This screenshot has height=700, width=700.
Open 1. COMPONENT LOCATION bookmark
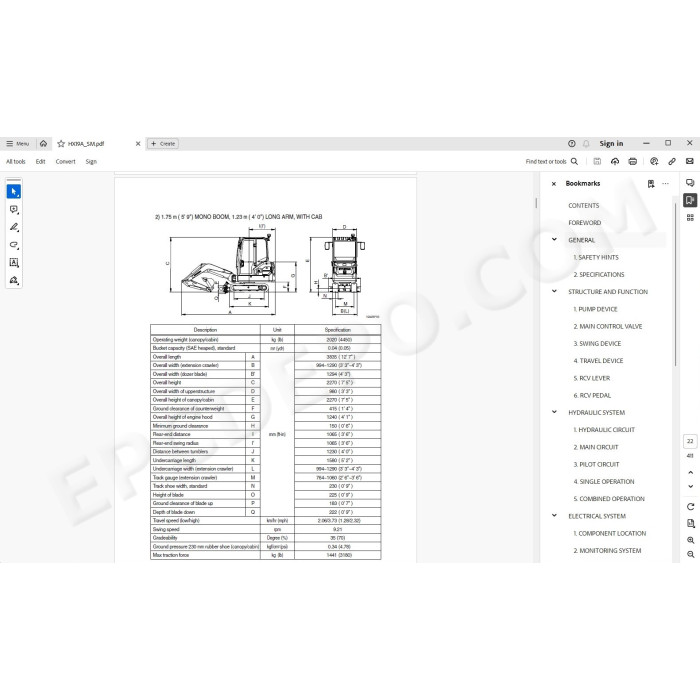tap(609, 533)
